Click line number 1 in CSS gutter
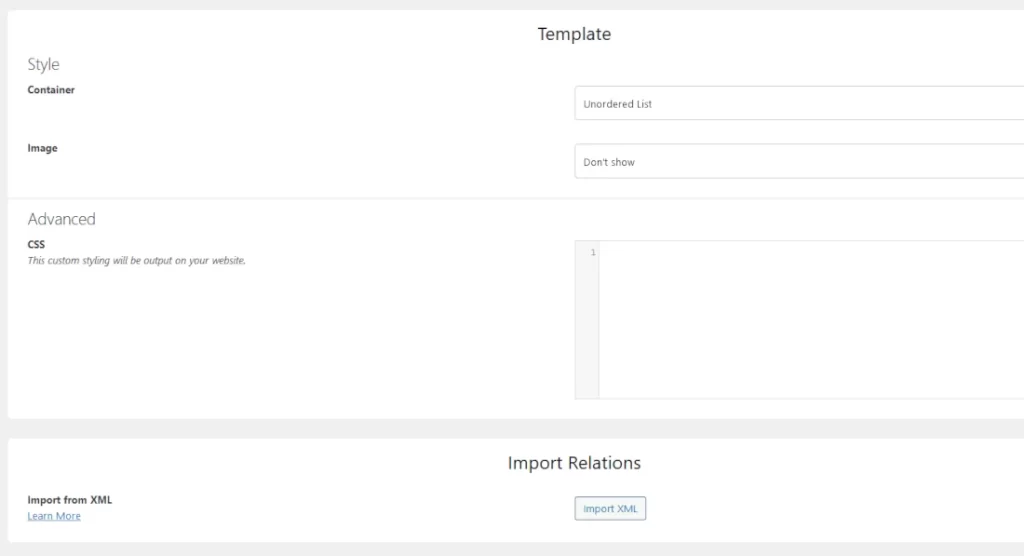1024x556 pixels. click(593, 252)
